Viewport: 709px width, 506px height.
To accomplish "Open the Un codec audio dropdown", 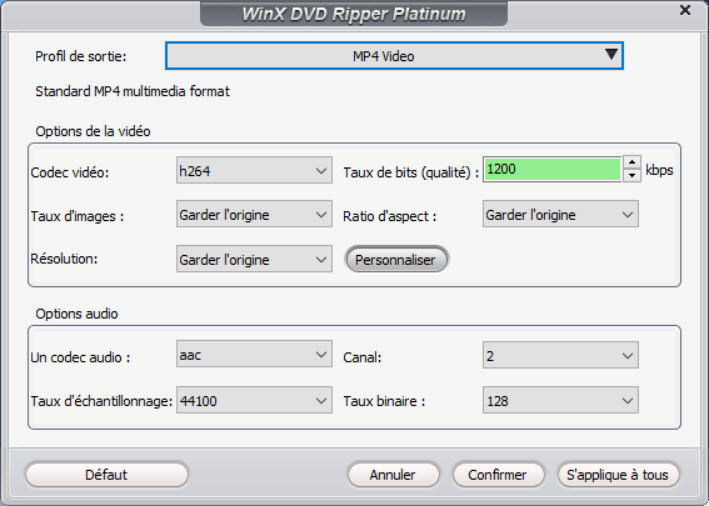I will 253,354.
